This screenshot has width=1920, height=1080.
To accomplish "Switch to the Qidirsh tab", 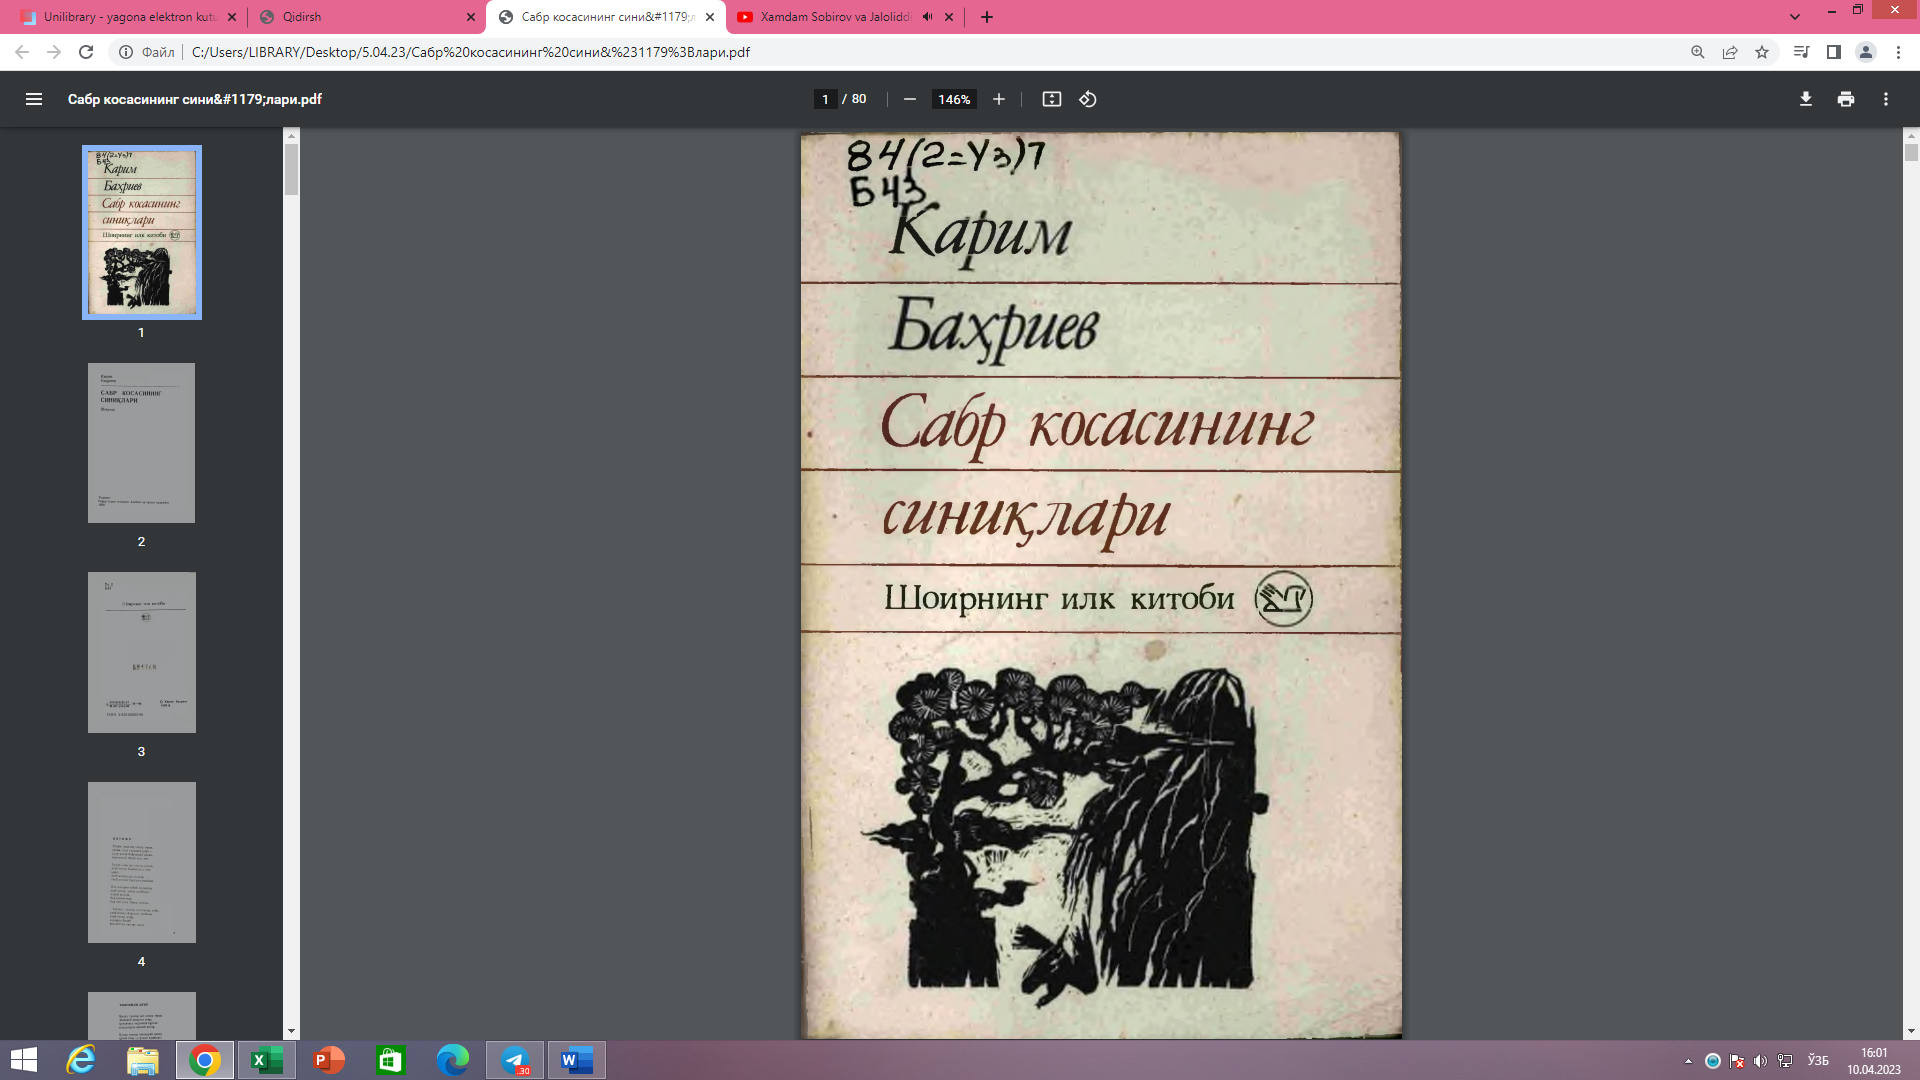I will coord(365,17).
